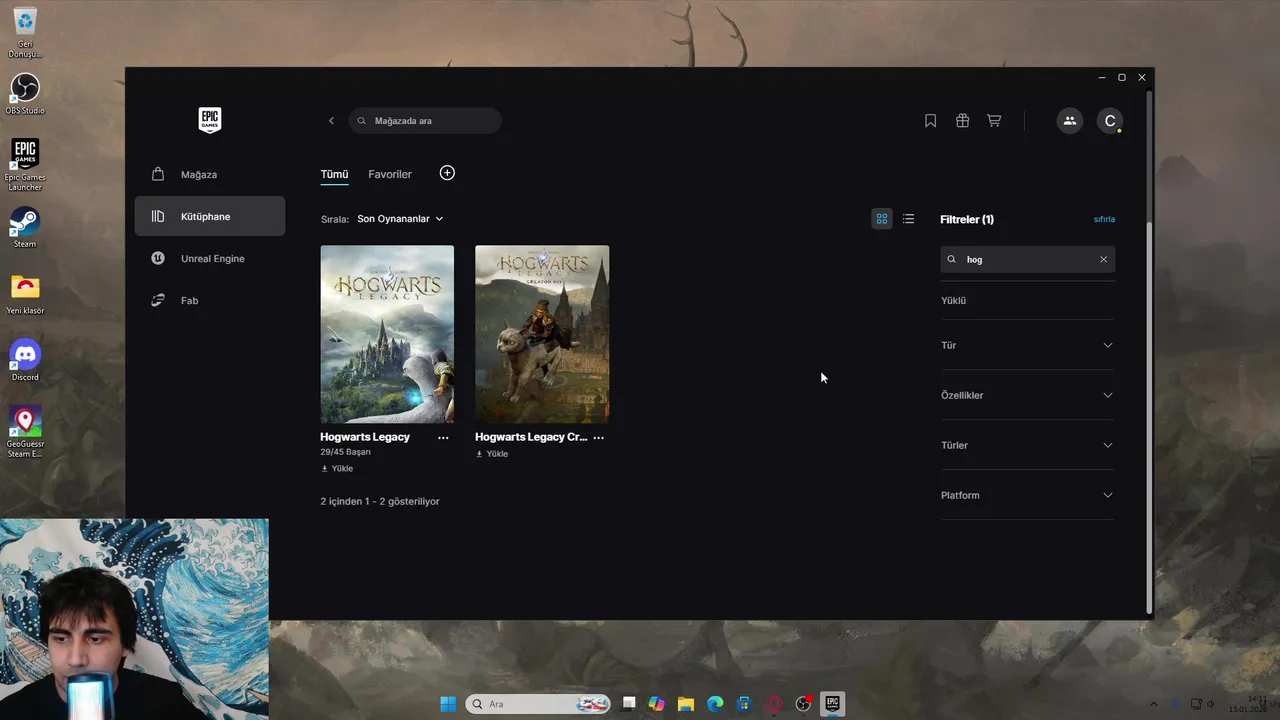
Task: Open the Recycle Bin desktop icon
Action: 25,32
